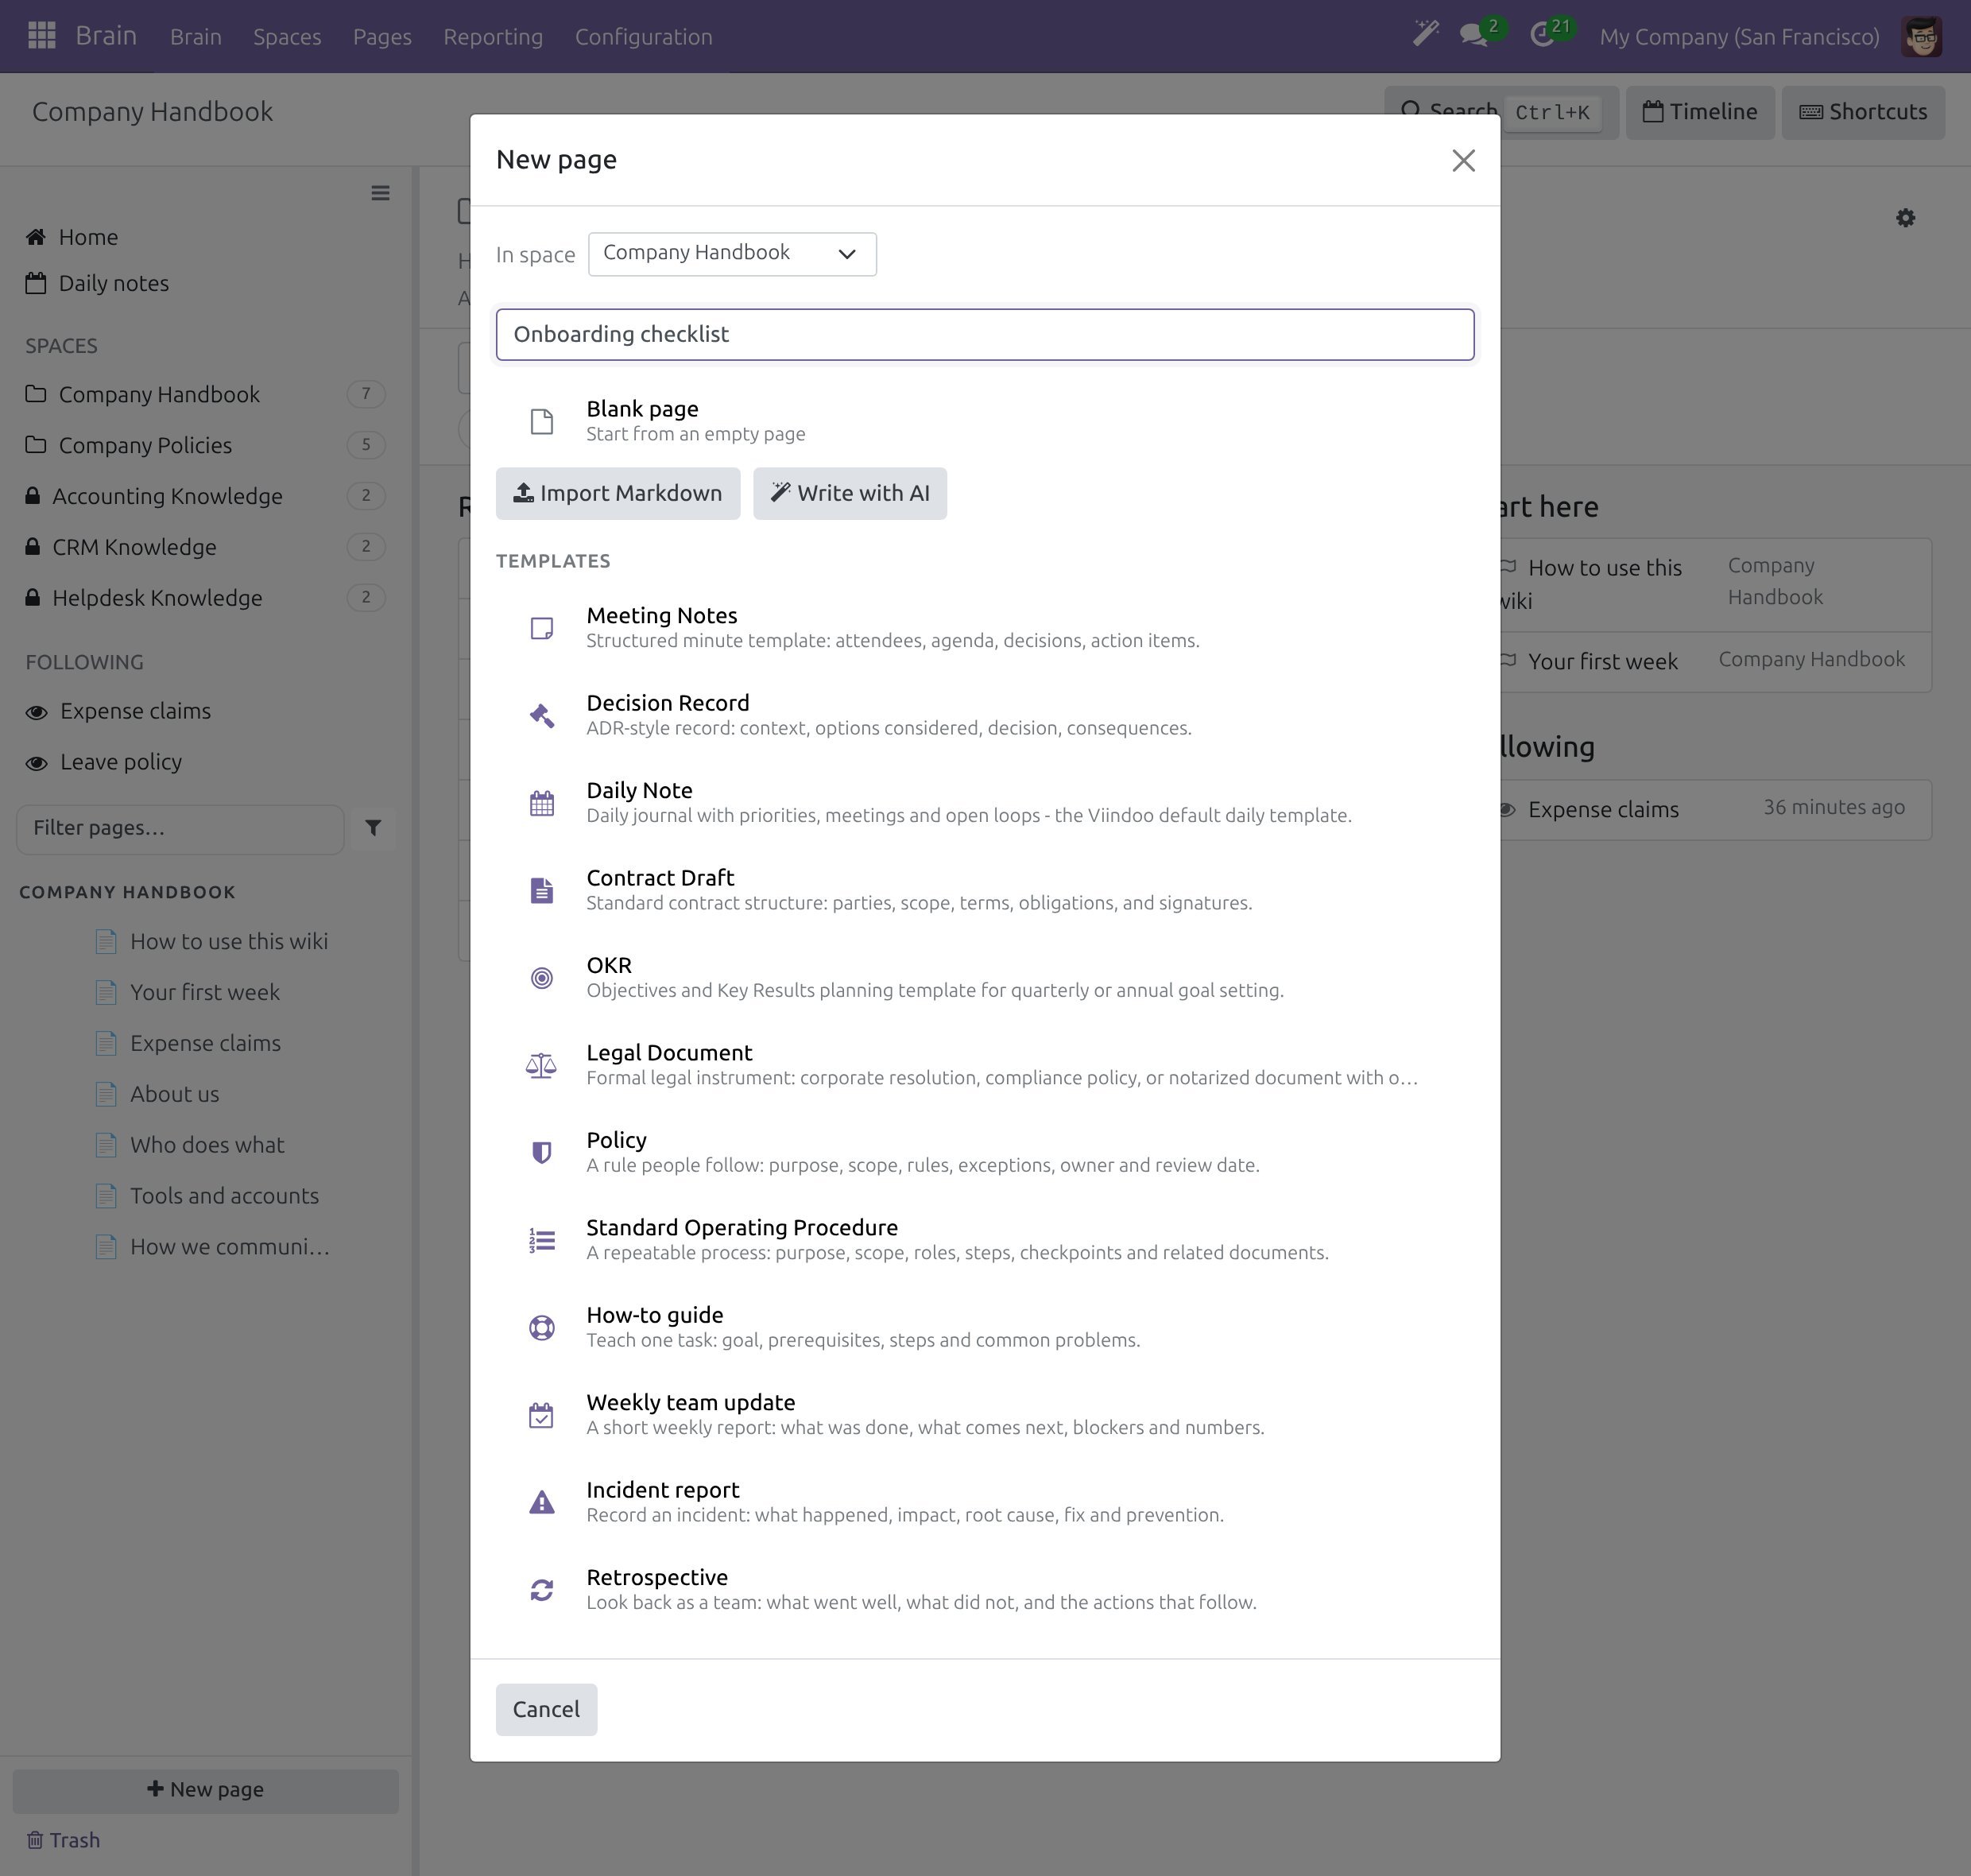Click Write with AI button

tap(850, 494)
